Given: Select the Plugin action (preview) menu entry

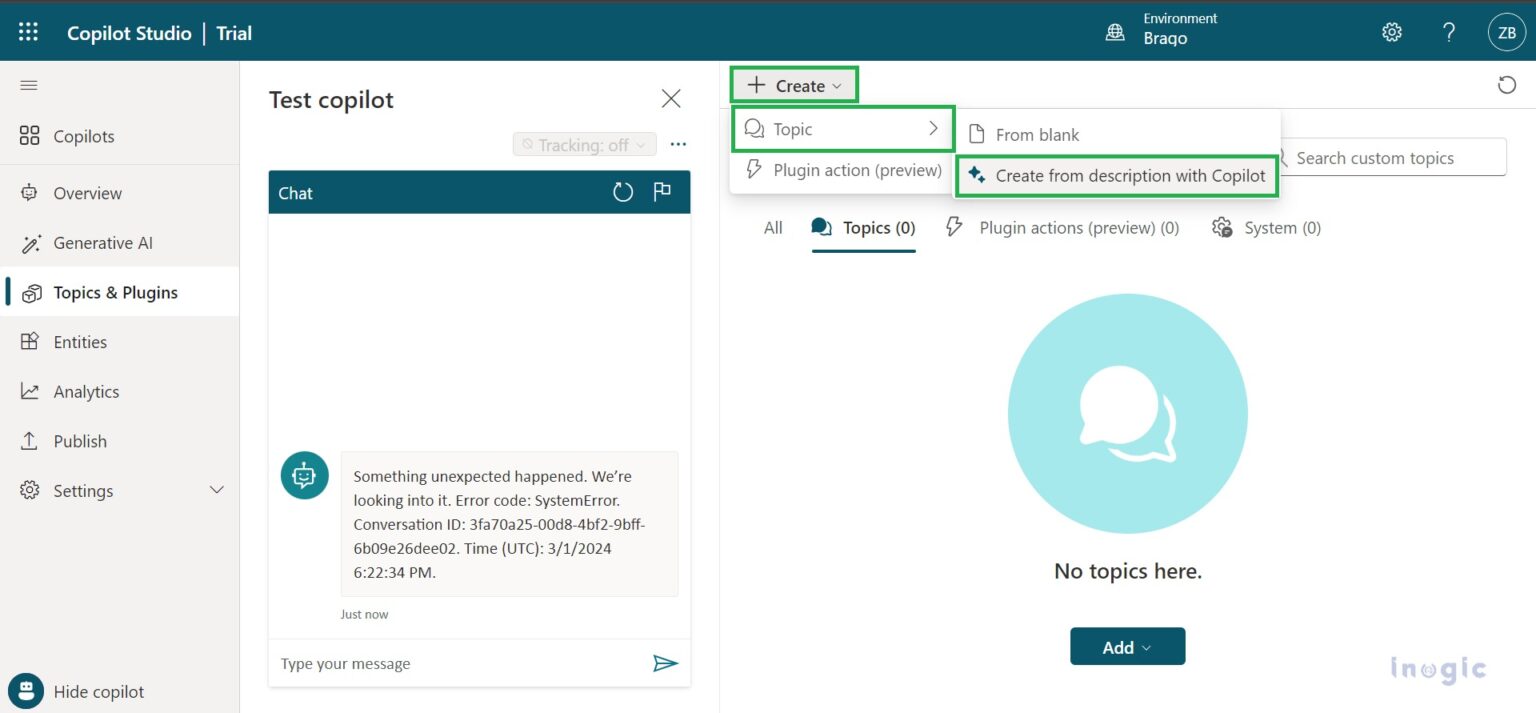Looking at the screenshot, I should tap(845, 170).
